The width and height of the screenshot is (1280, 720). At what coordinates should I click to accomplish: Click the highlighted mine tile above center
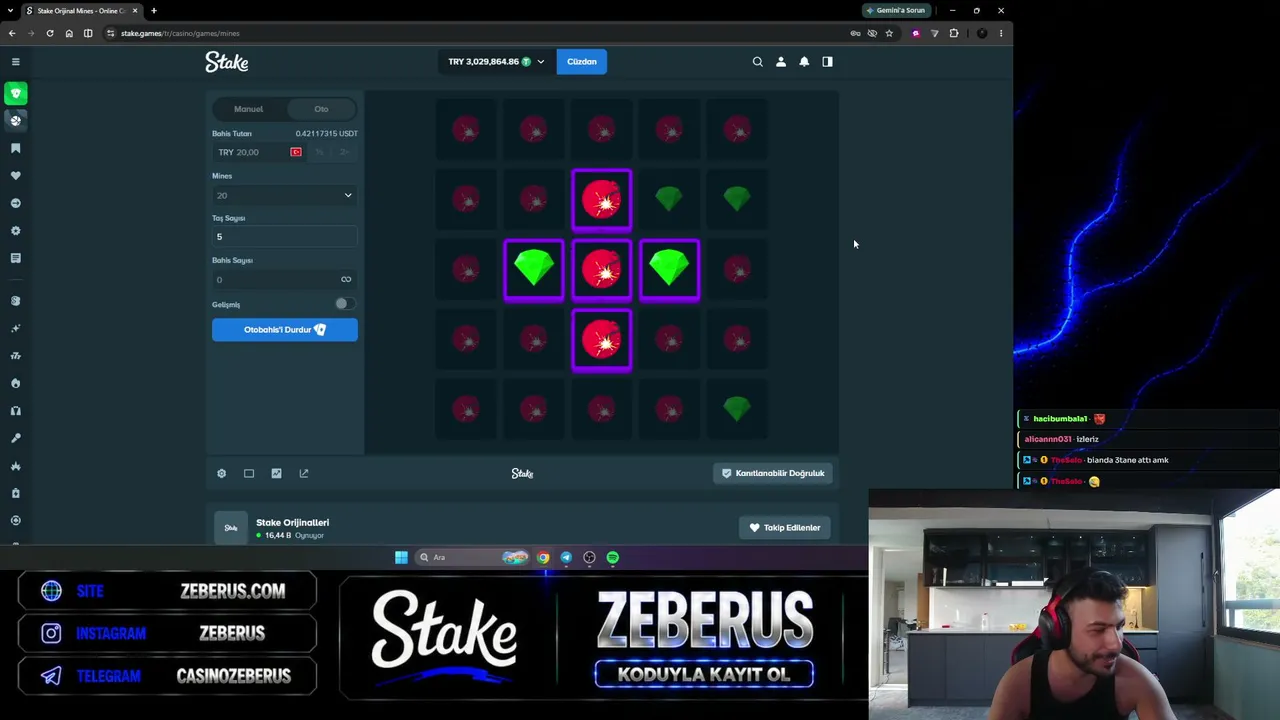click(602, 200)
